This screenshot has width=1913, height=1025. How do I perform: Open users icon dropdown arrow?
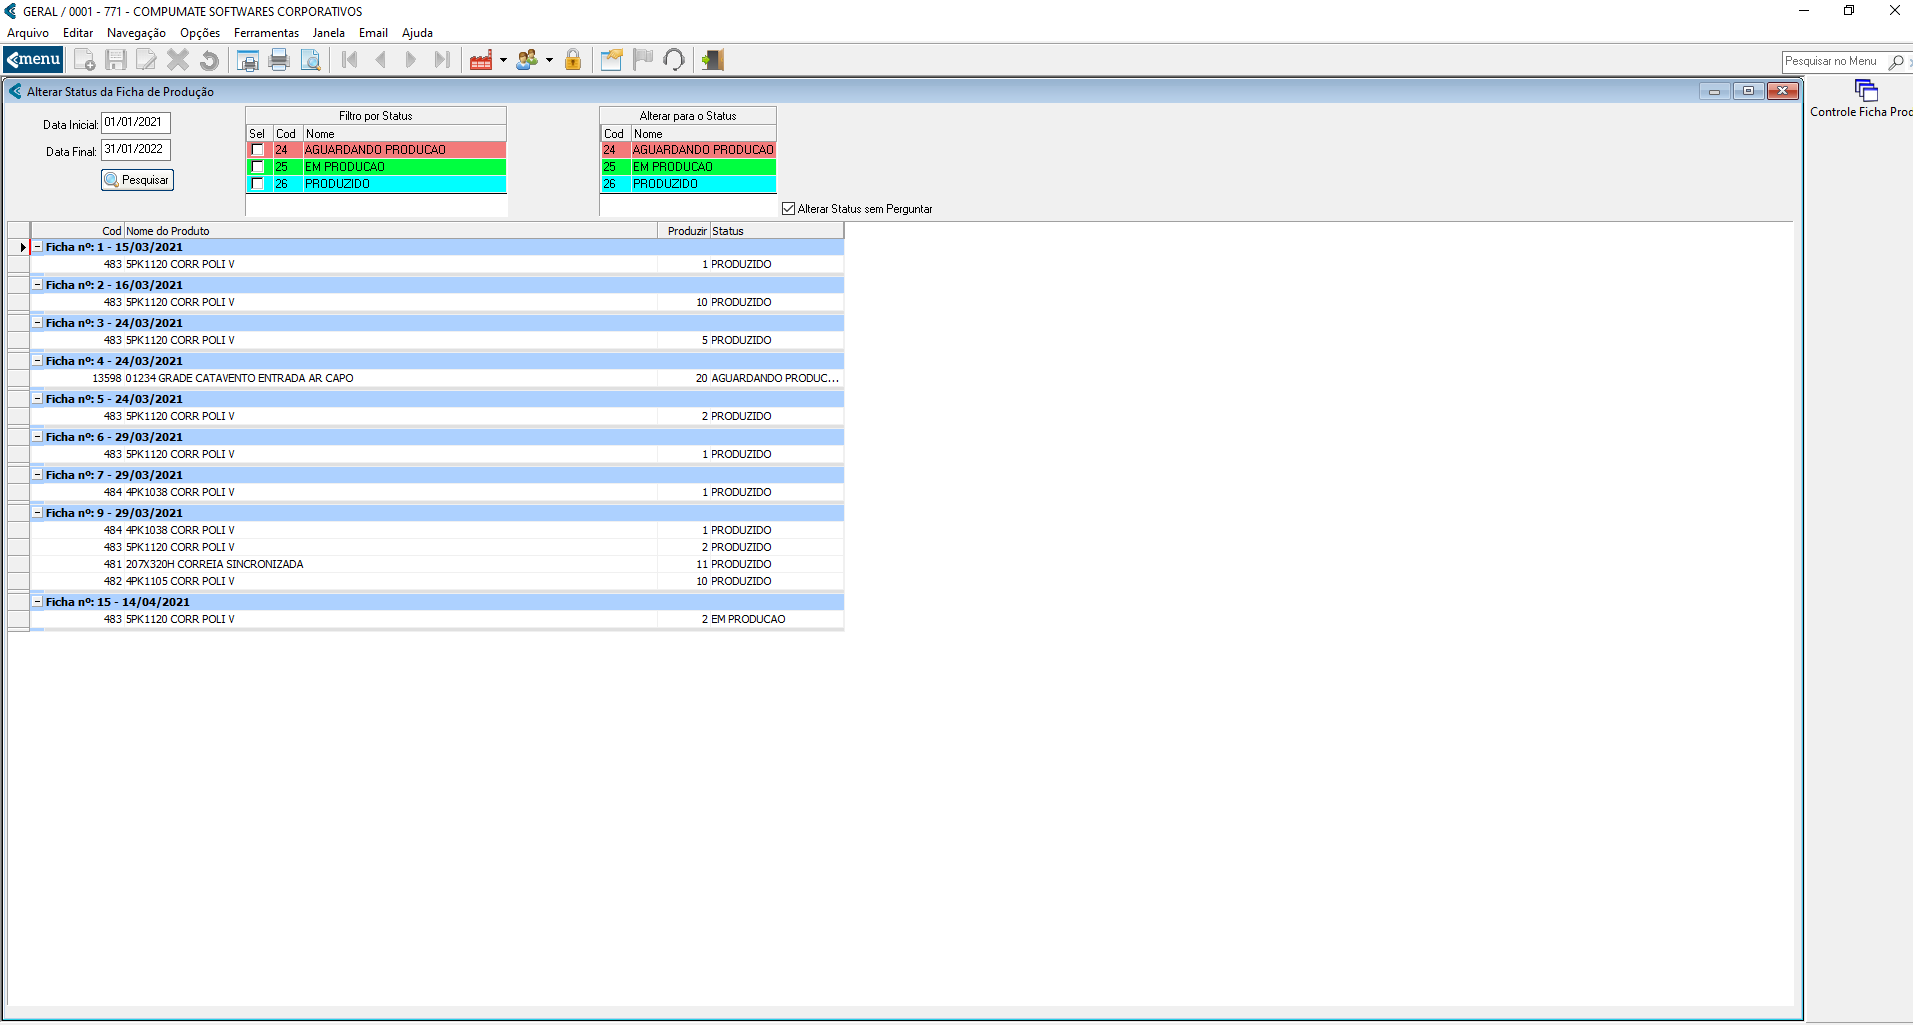tap(549, 60)
